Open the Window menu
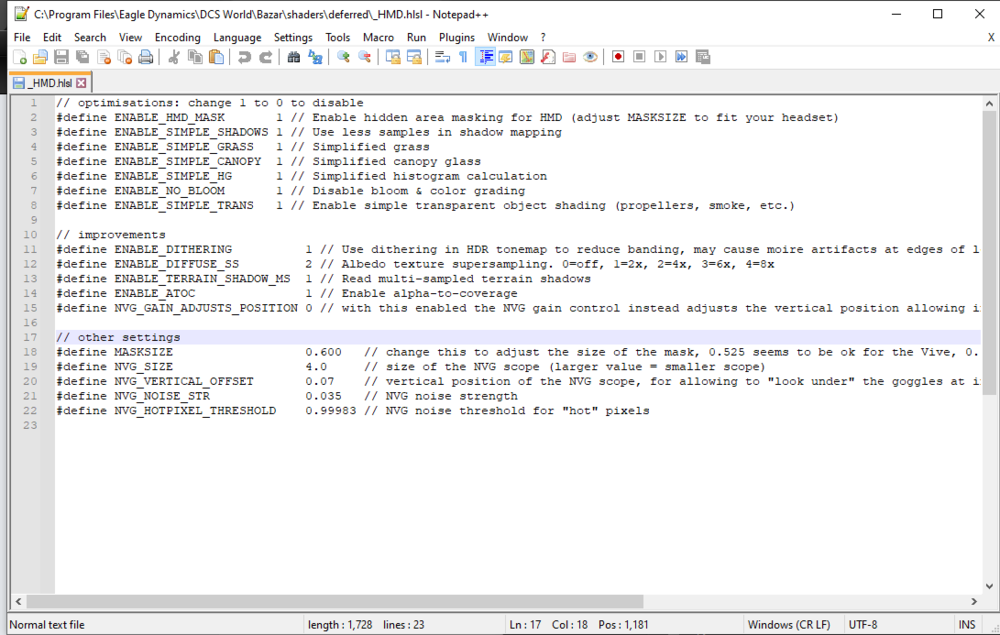Viewport: 1000px width, 635px height. click(x=508, y=38)
